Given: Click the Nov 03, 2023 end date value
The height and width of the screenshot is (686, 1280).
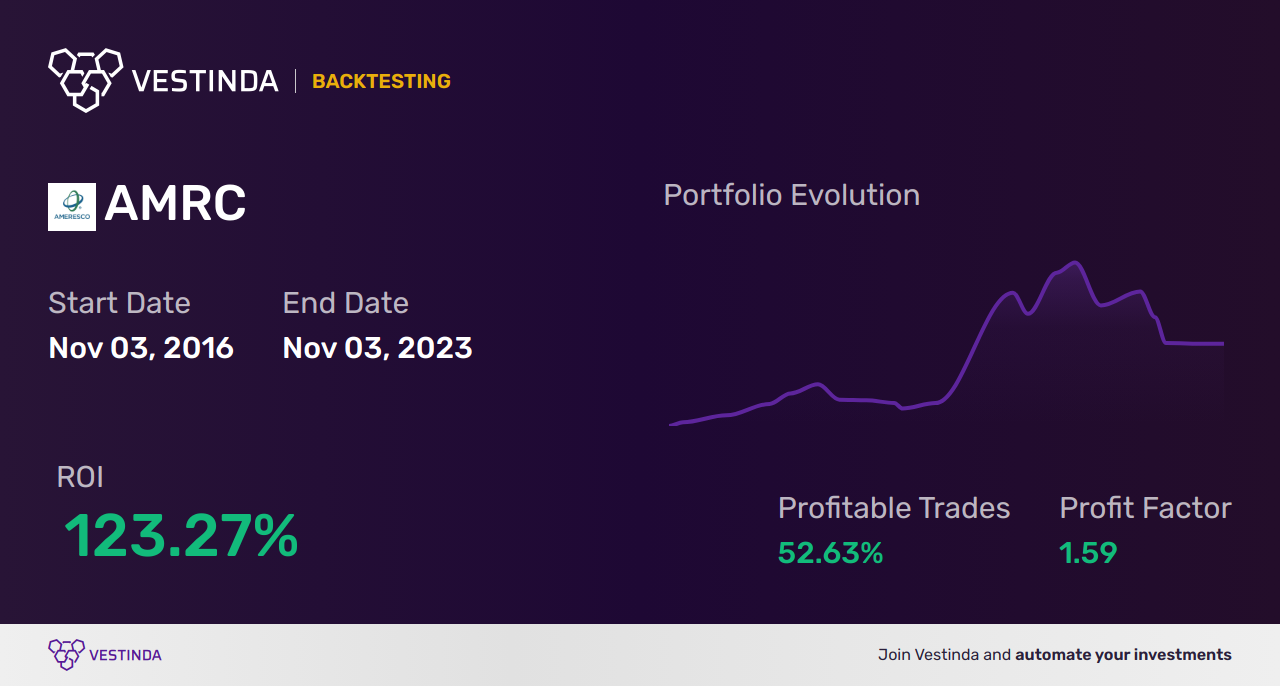Looking at the screenshot, I should 377,348.
